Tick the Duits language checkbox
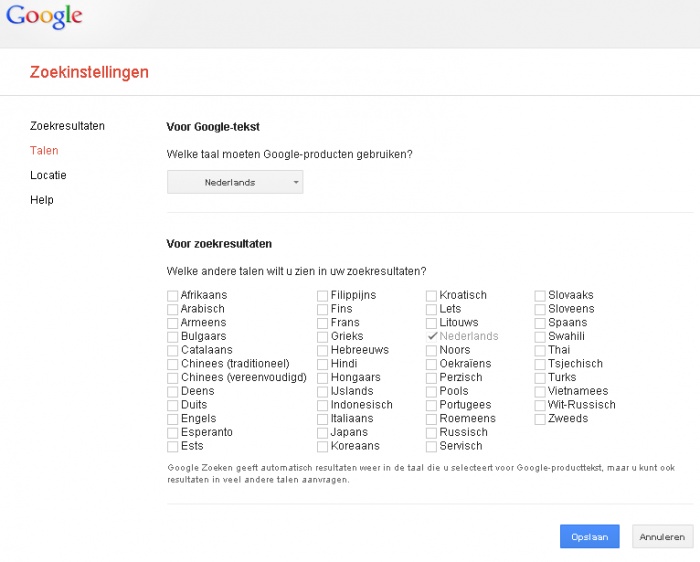The height and width of the screenshot is (562, 700). tap(172, 405)
